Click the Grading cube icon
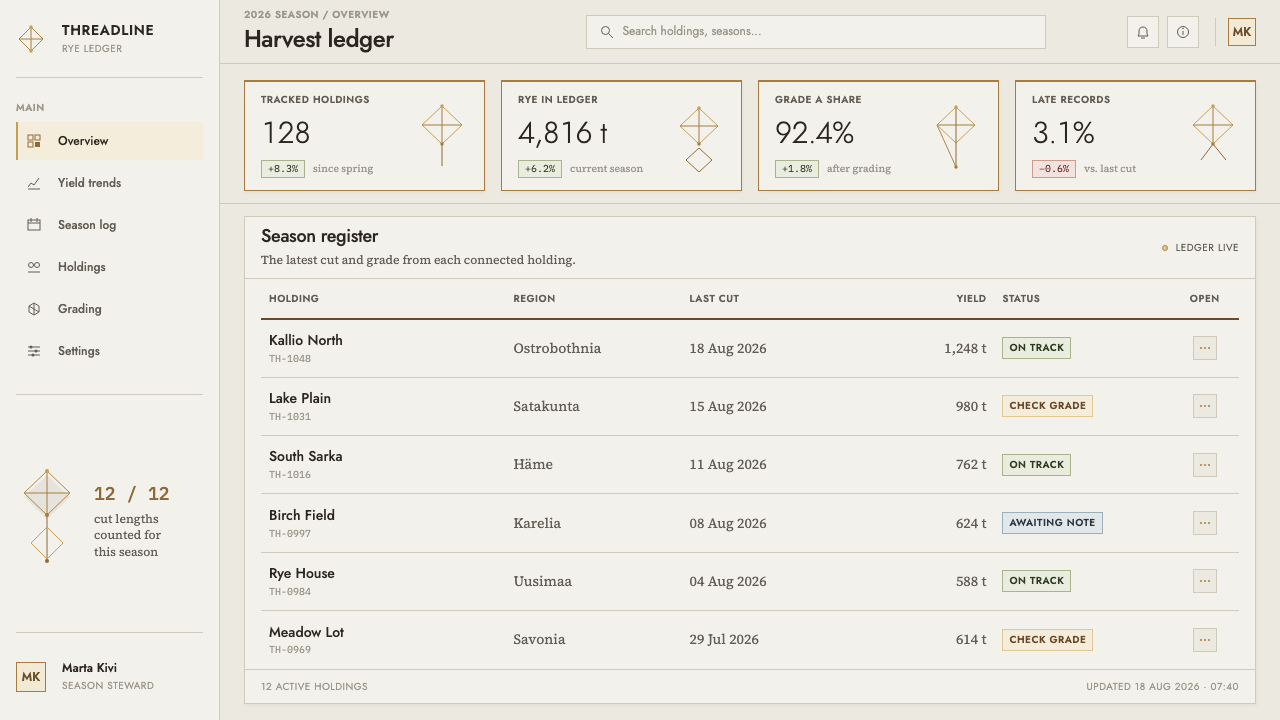 coord(34,309)
